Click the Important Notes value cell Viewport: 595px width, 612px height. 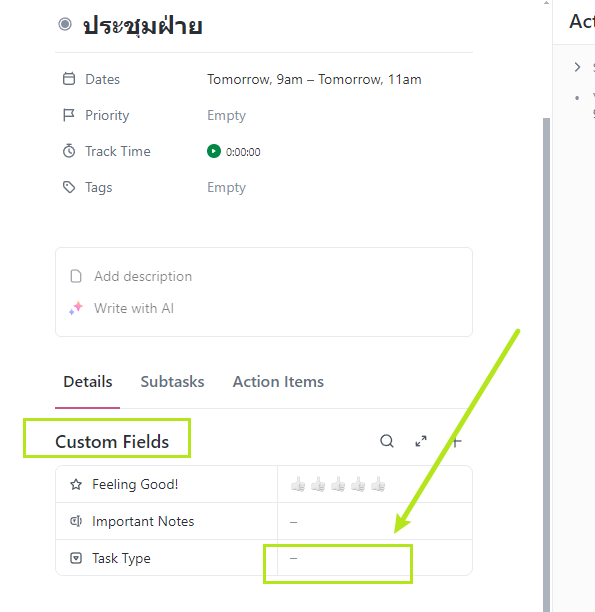click(375, 521)
